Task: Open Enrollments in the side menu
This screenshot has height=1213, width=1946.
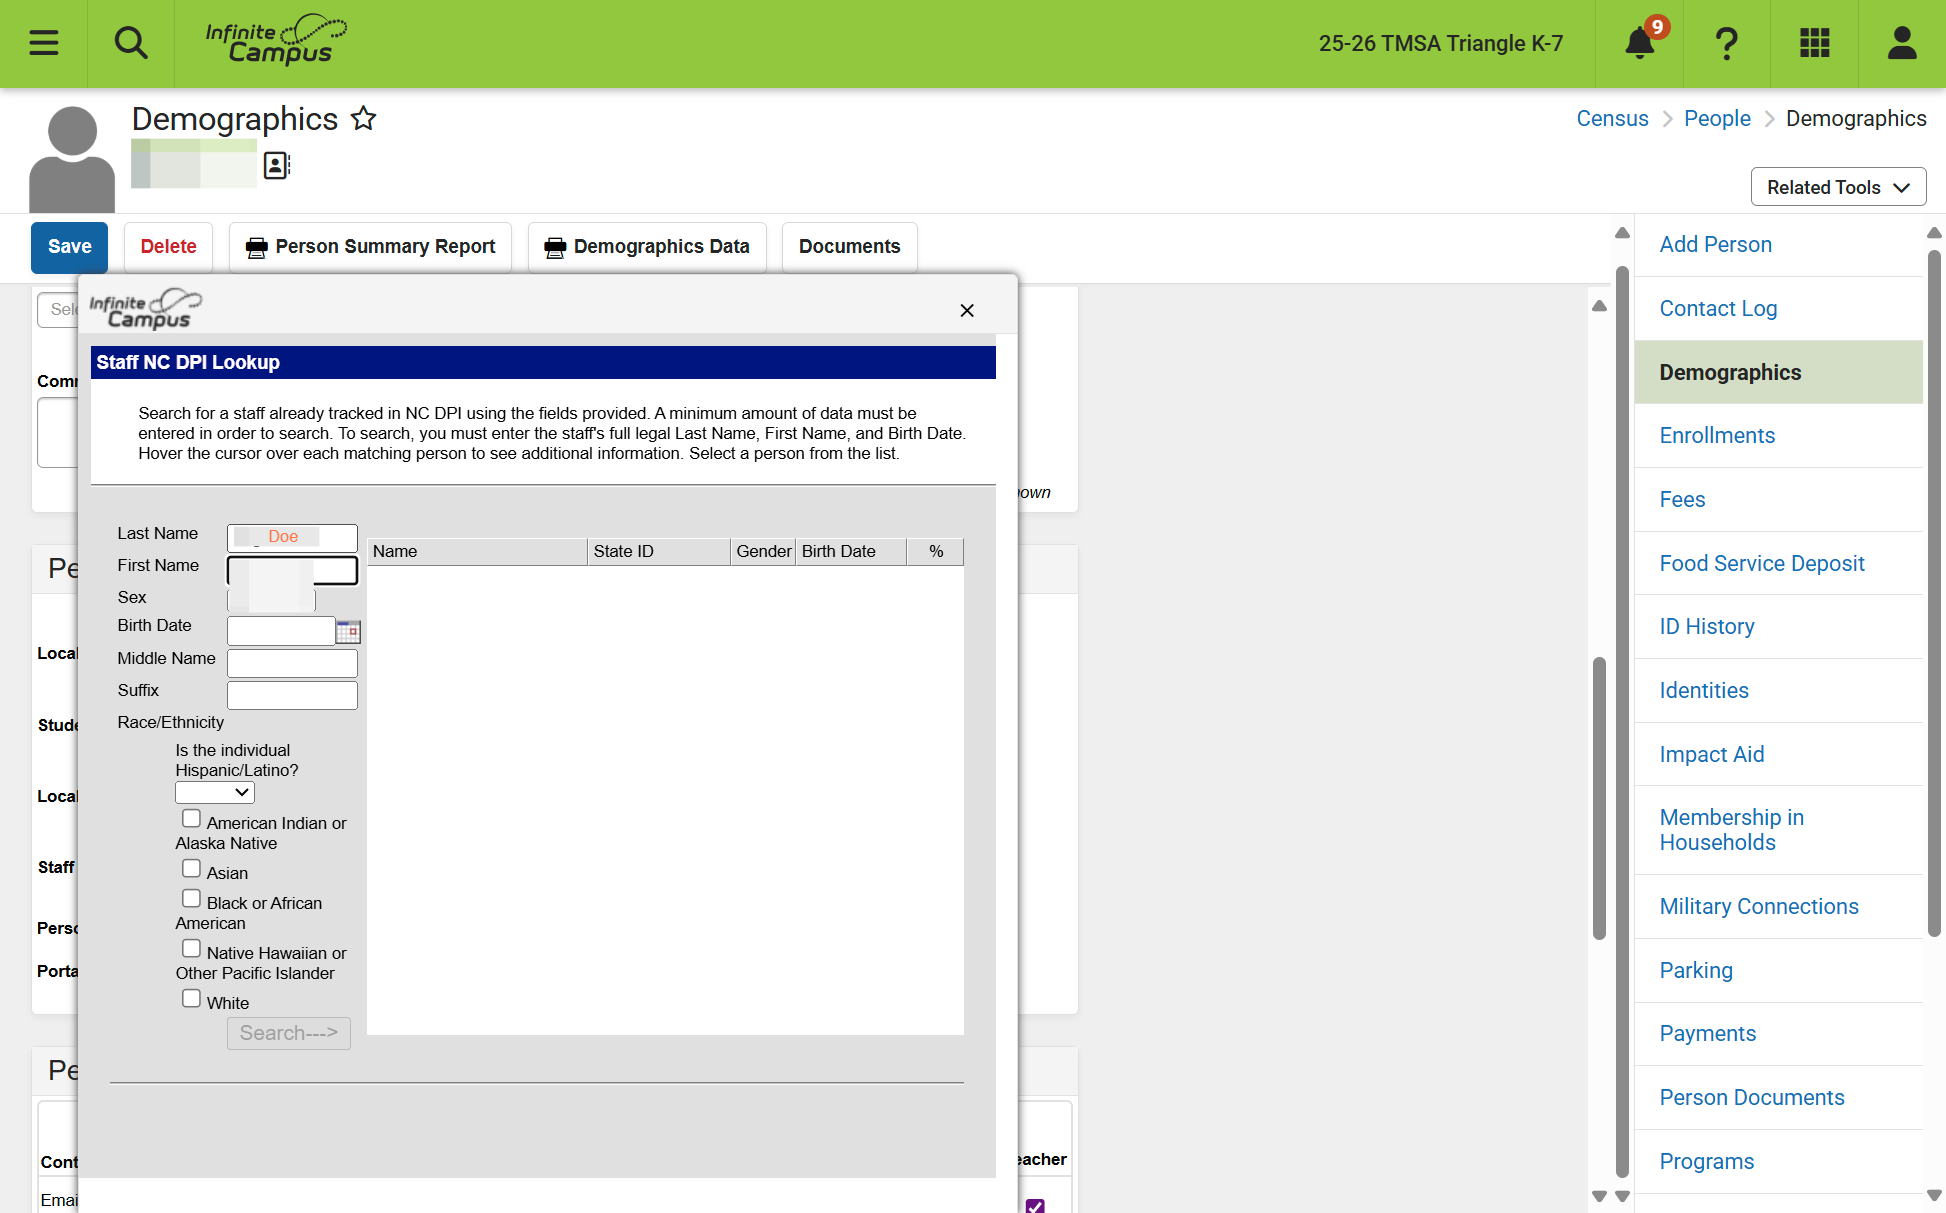Action: point(1779,435)
